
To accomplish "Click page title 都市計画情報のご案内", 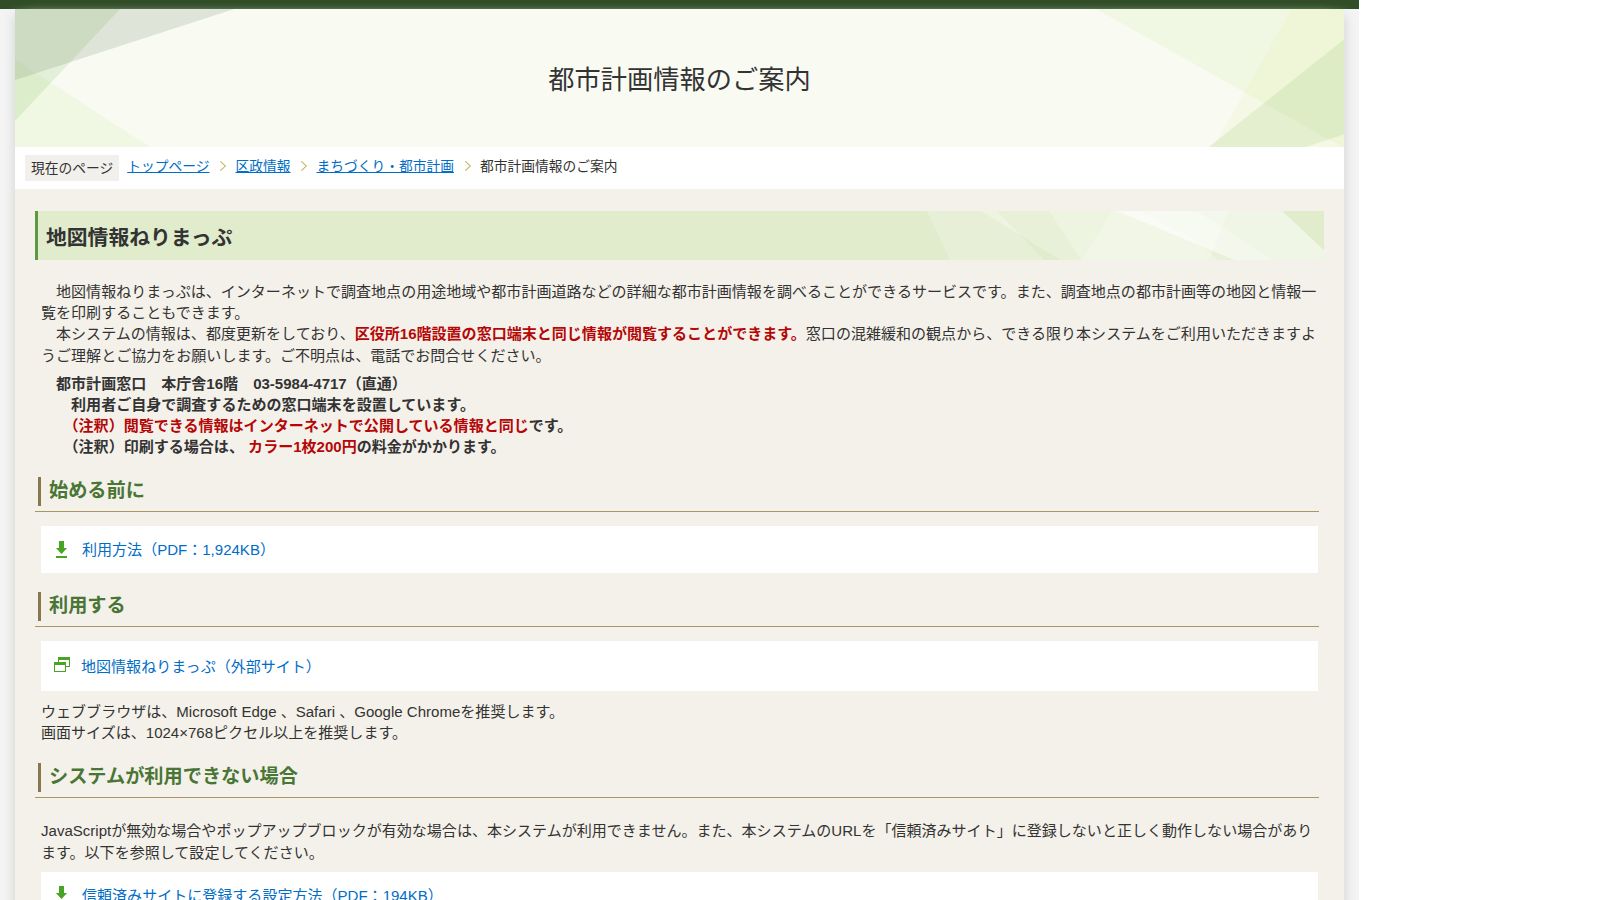I will click(679, 80).
